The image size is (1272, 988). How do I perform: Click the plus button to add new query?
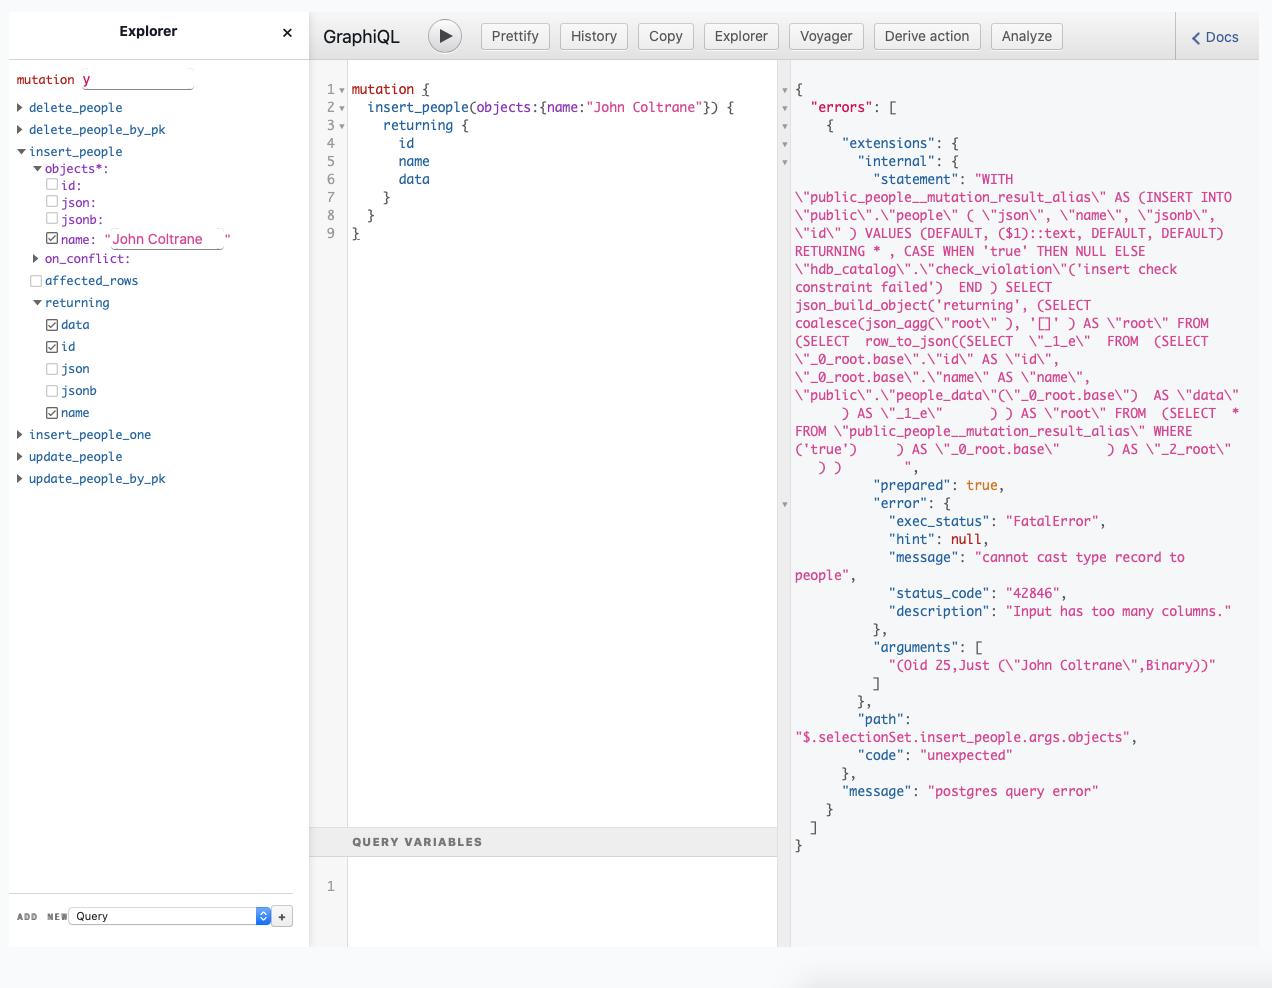click(x=282, y=916)
